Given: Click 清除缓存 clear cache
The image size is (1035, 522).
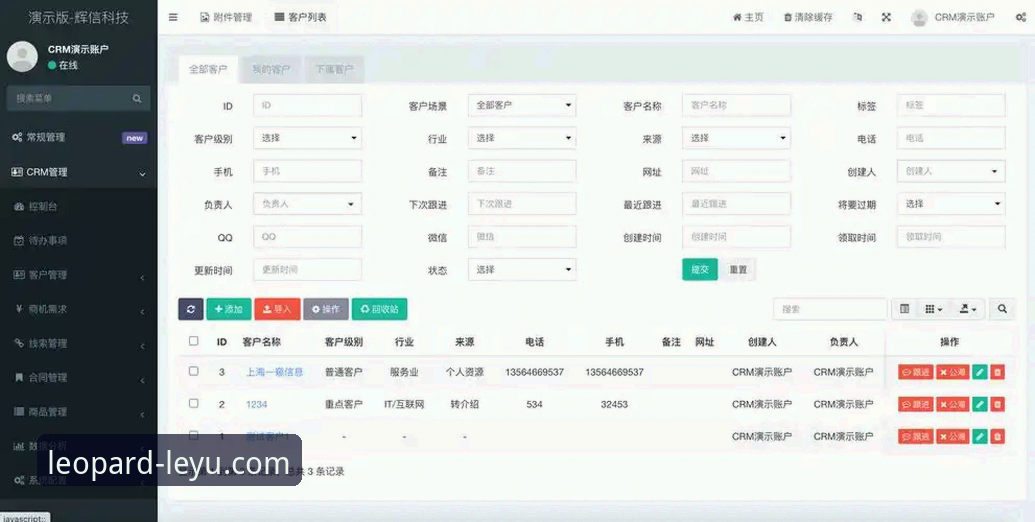Looking at the screenshot, I should pos(808,17).
